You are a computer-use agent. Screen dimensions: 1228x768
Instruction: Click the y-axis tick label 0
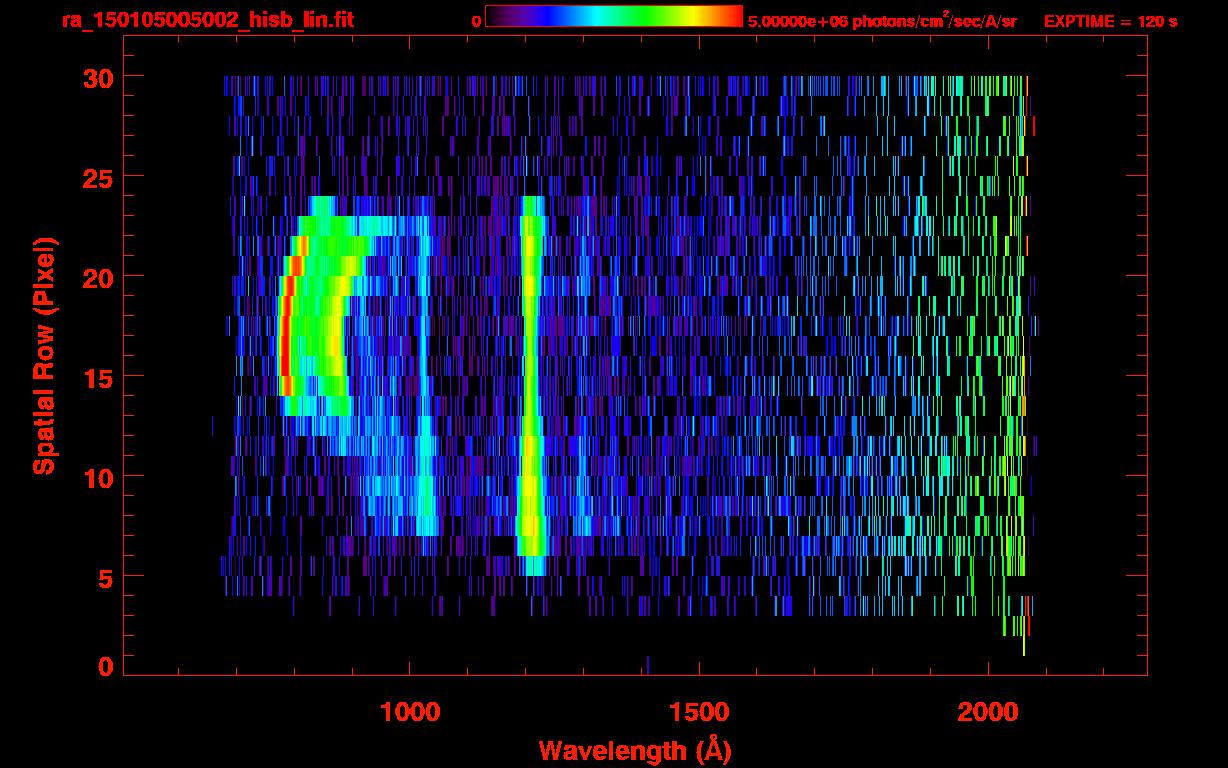point(105,666)
